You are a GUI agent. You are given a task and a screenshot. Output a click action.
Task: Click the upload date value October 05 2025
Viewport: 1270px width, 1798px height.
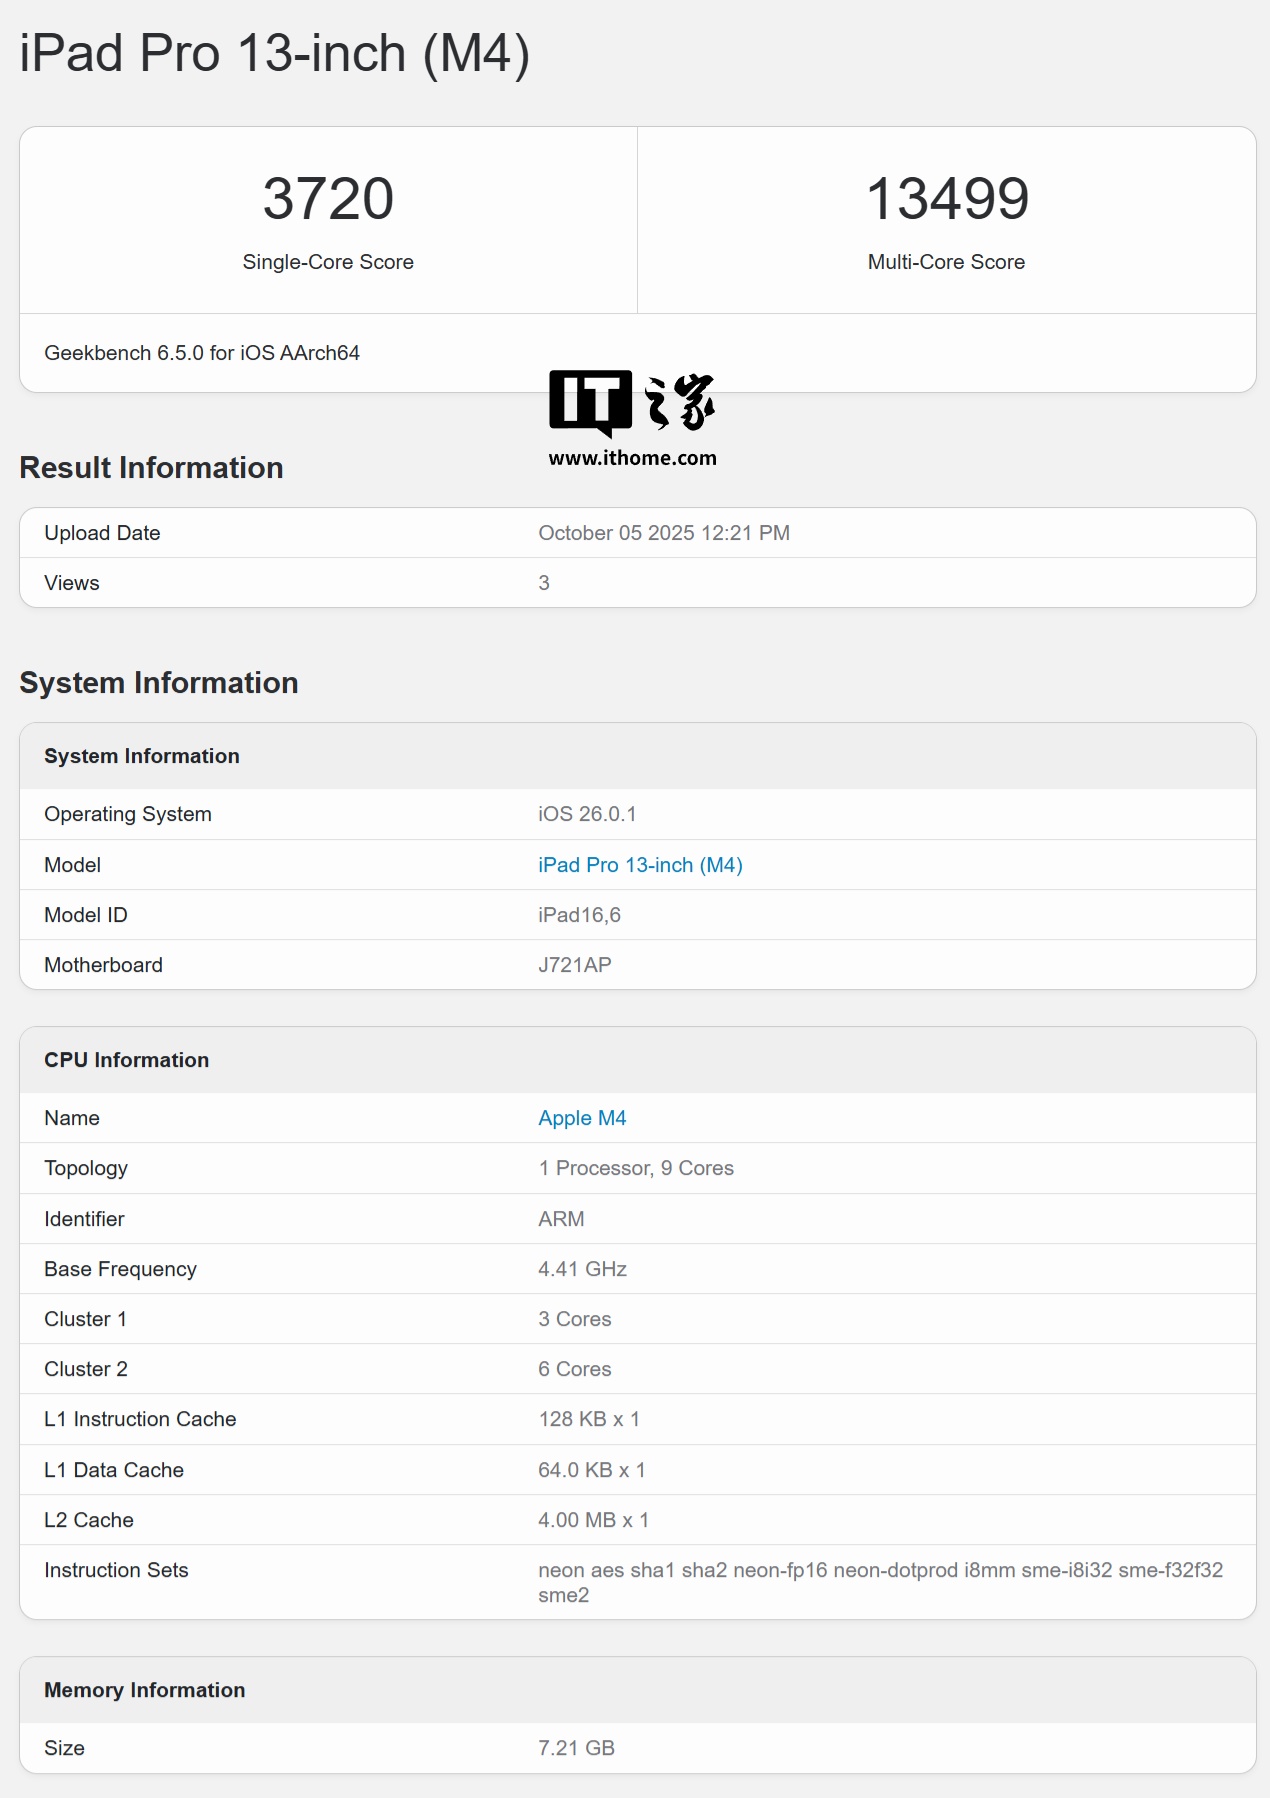pyautogui.click(x=664, y=533)
